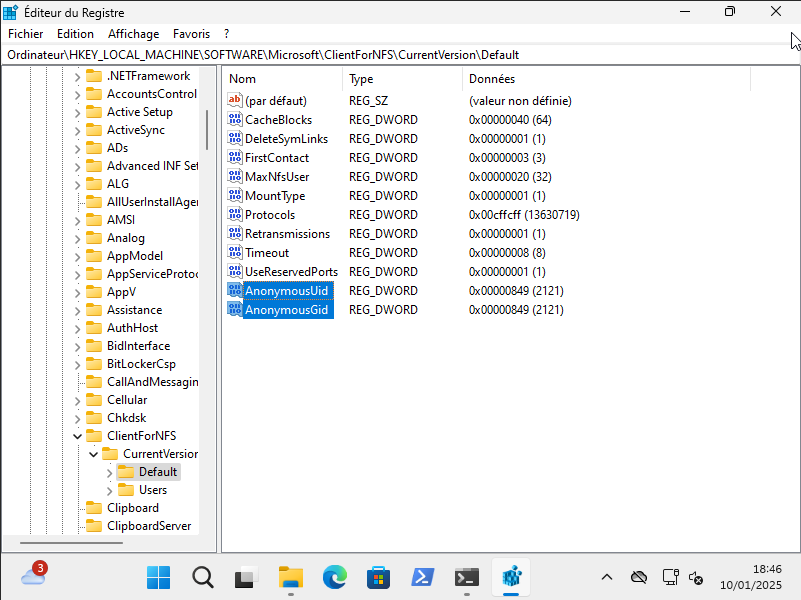Image resolution: width=801 pixels, height=600 pixels.
Task: Expand the AppModel key
Action: click(77, 256)
